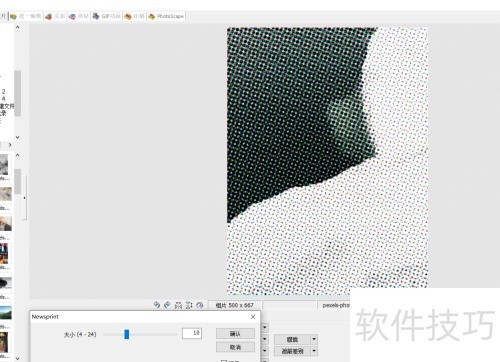Open dropdown arrow beside 逆光校正 button

(314, 351)
